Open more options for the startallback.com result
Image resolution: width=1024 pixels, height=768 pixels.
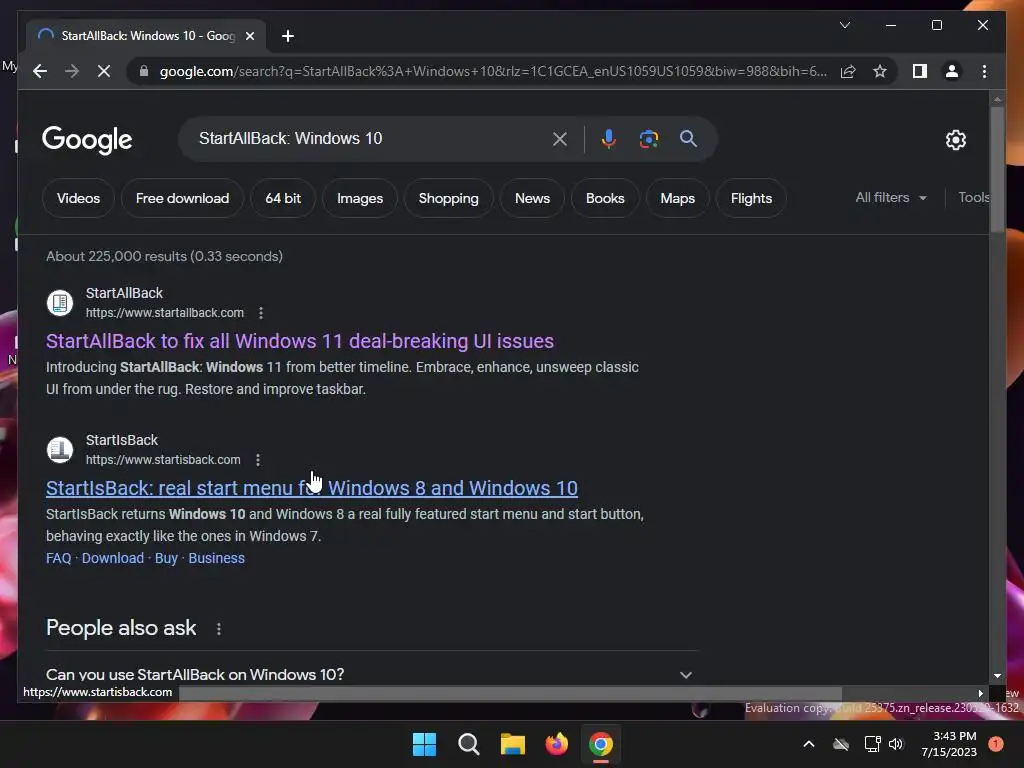click(261, 313)
